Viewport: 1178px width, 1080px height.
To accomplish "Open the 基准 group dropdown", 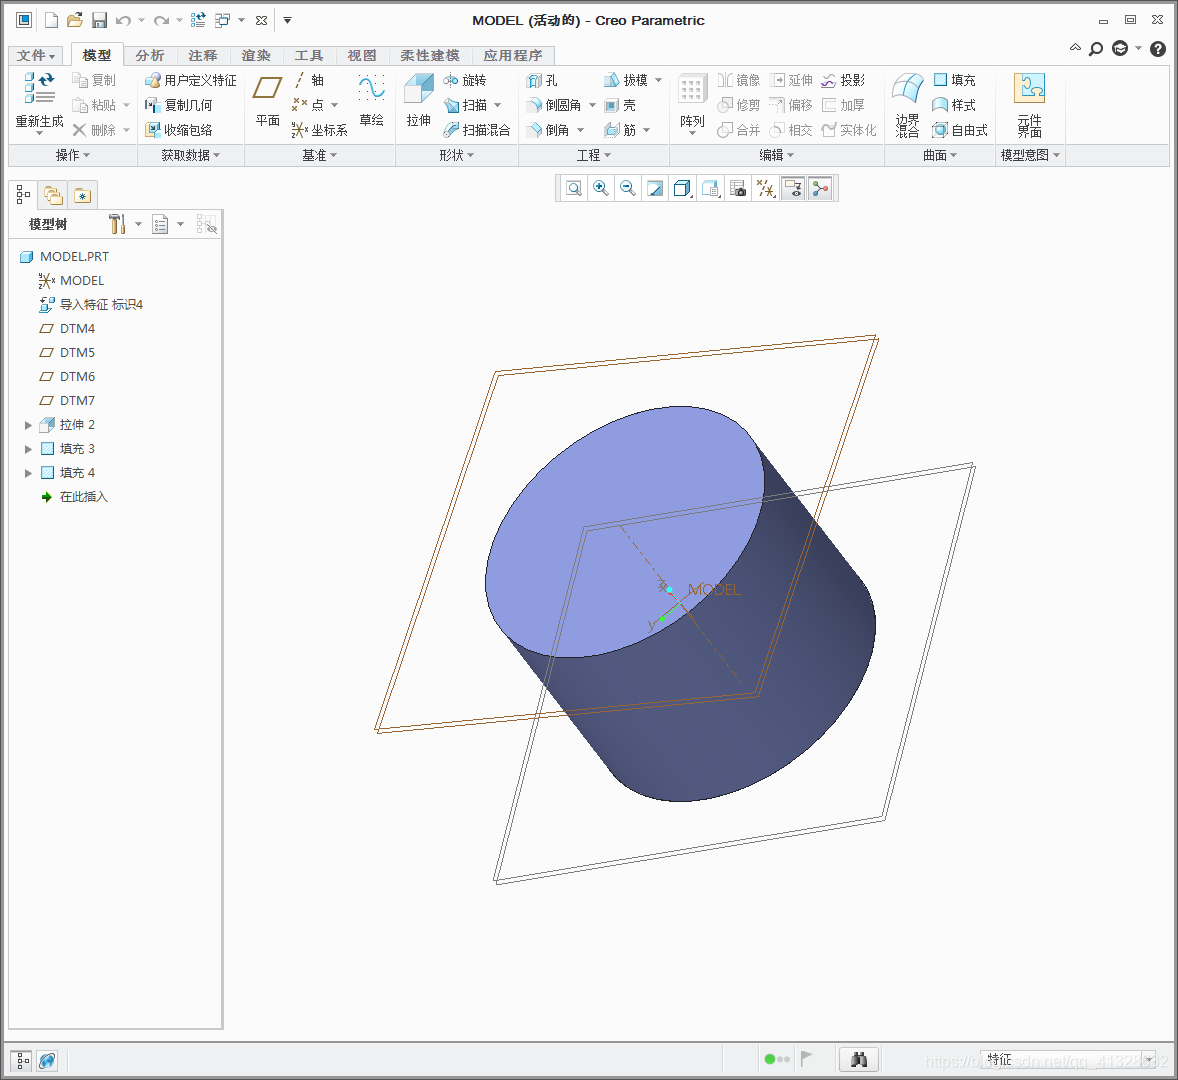I will tap(319, 155).
